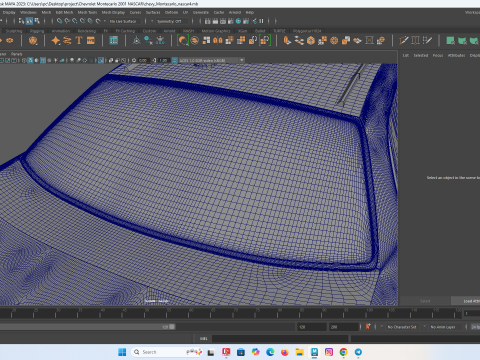Click the orange beveled cube shelf icon
The height and width of the screenshot is (360, 480).
click(x=311, y=41)
